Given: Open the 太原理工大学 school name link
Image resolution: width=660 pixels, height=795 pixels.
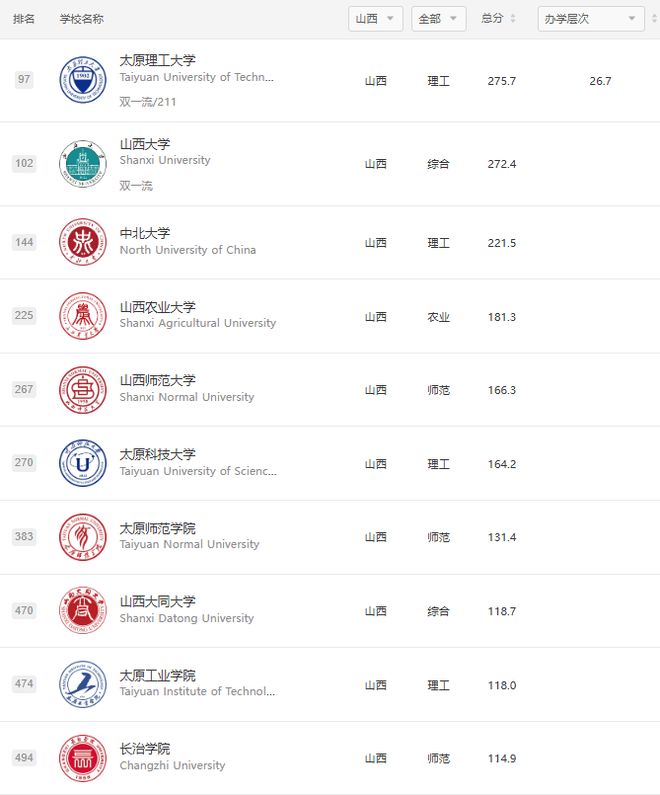Looking at the screenshot, I should 158,60.
